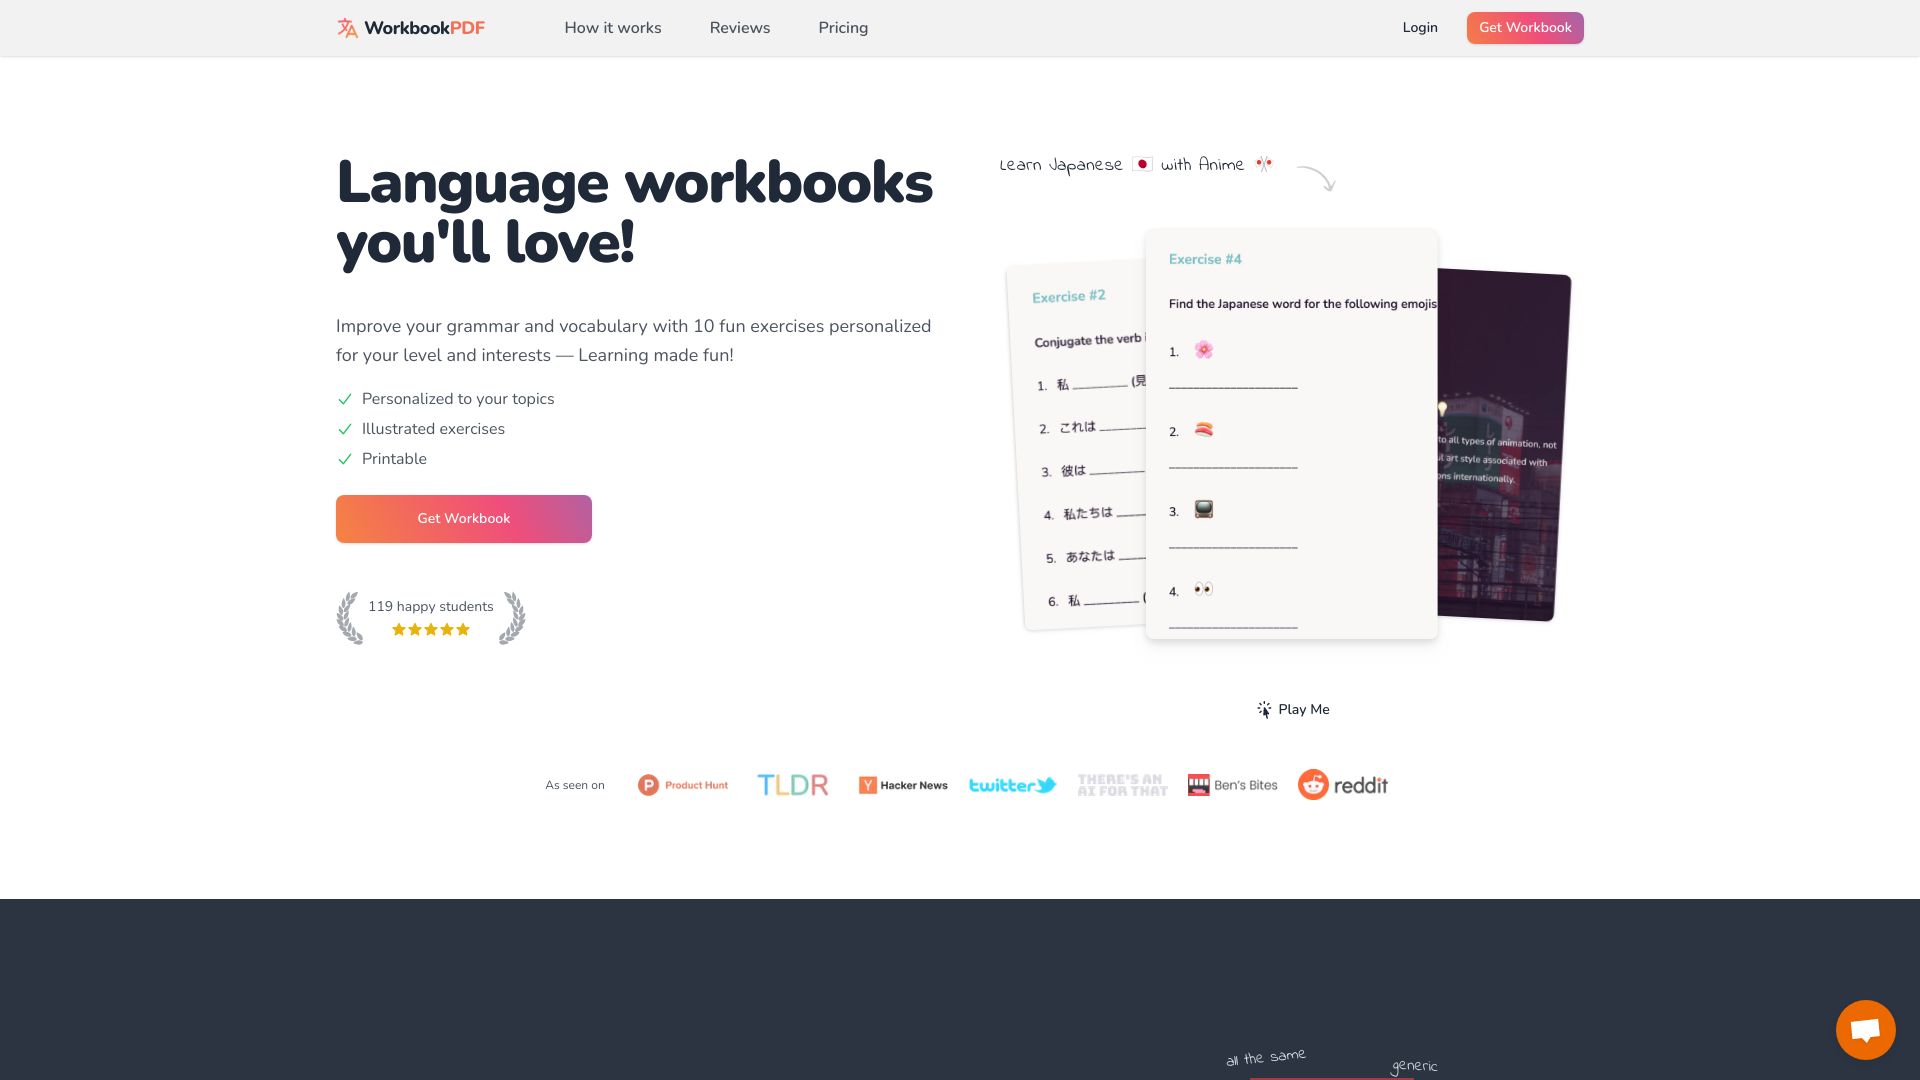
Task: Click the Hacker News icon
Action: tap(866, 785)
